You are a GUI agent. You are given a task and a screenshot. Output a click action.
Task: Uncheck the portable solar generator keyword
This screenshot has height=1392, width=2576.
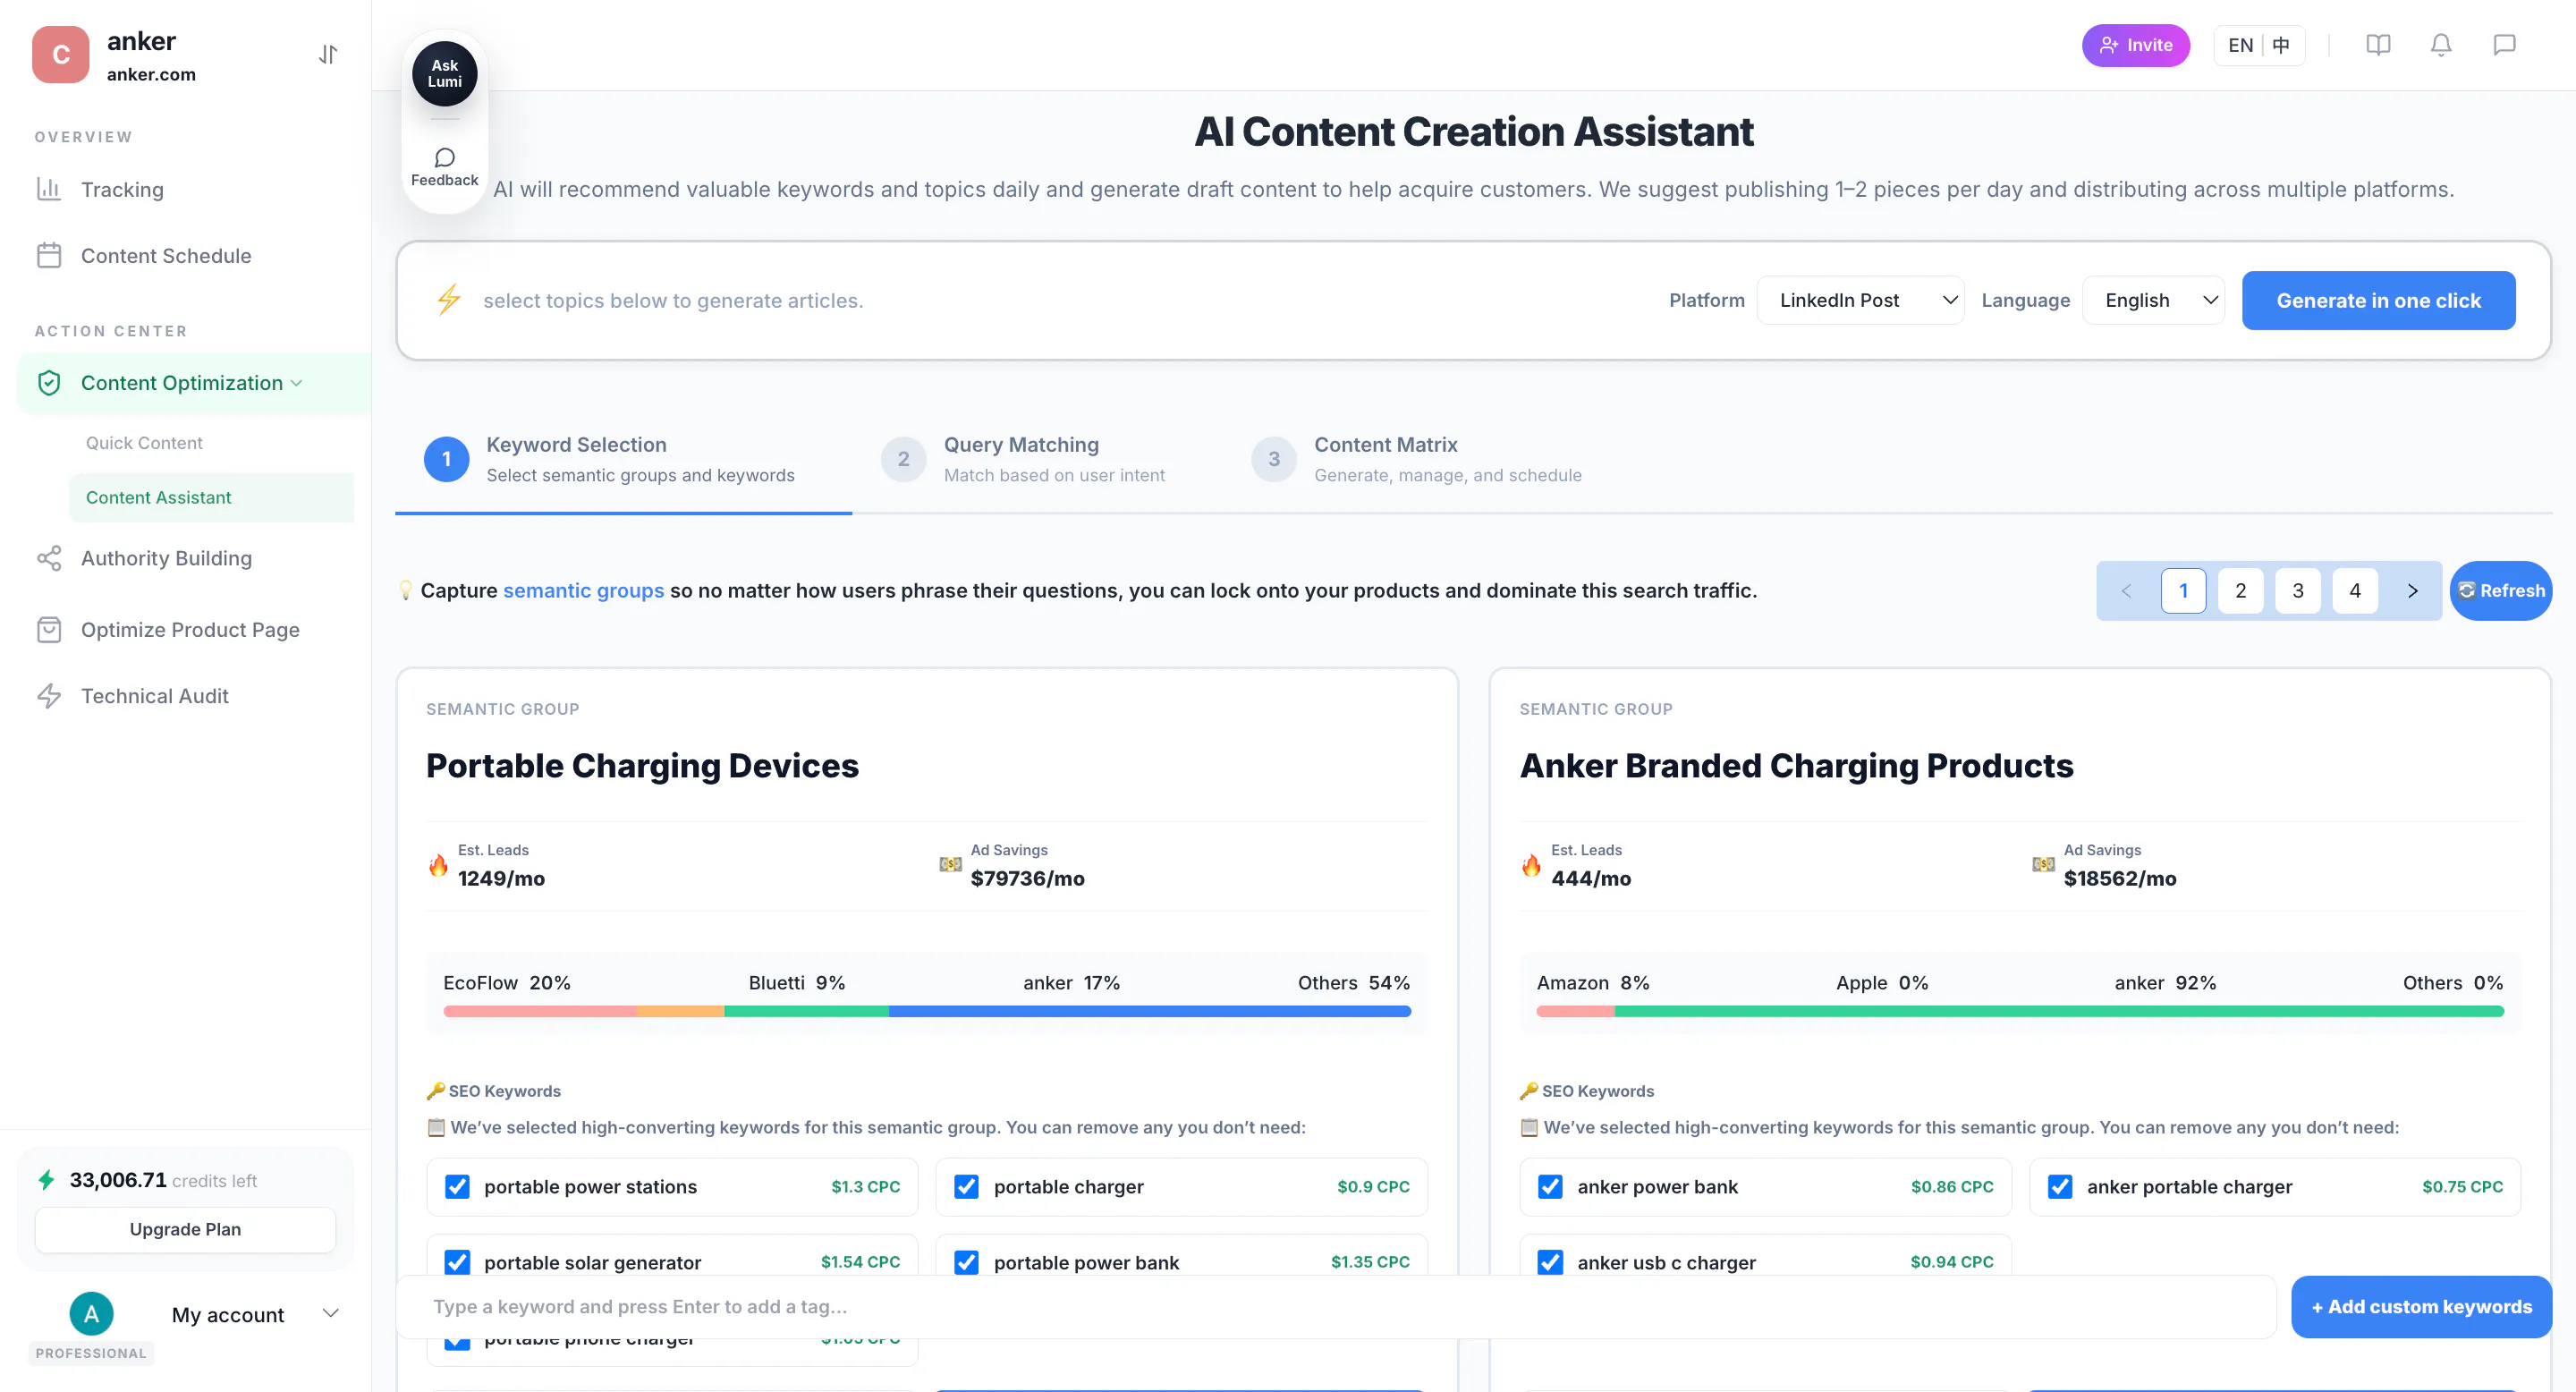click(x=457, y=1262)
